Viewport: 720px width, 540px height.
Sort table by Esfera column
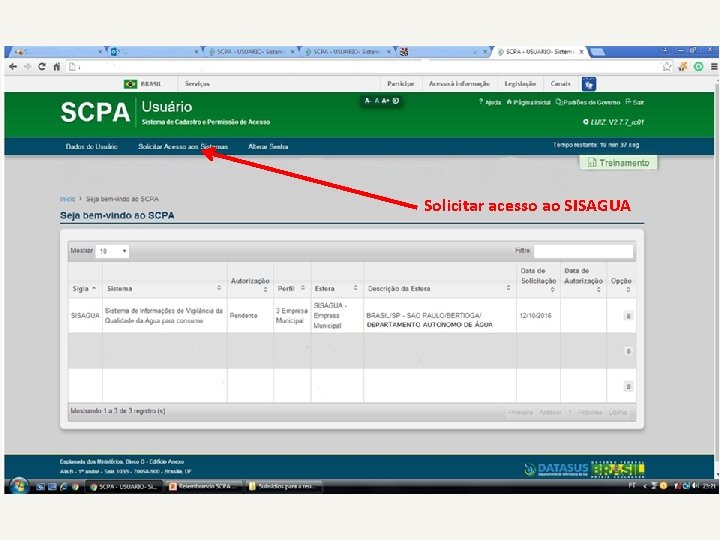(337, 288)
